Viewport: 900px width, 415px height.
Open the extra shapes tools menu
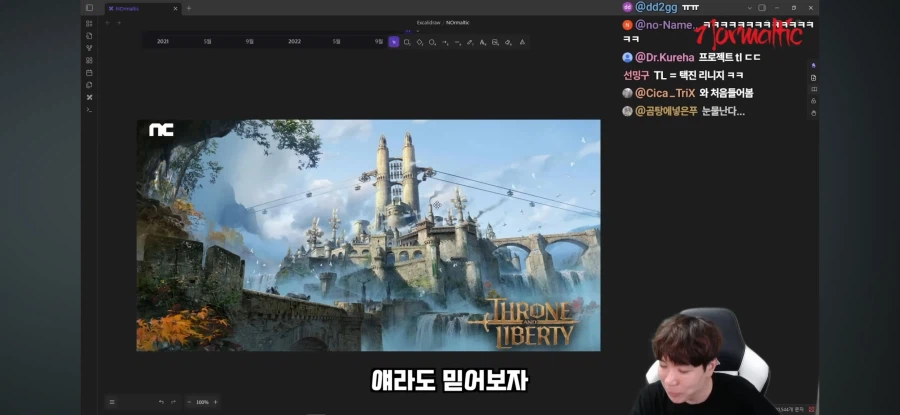pyautogui.click(x=522, y=42)
